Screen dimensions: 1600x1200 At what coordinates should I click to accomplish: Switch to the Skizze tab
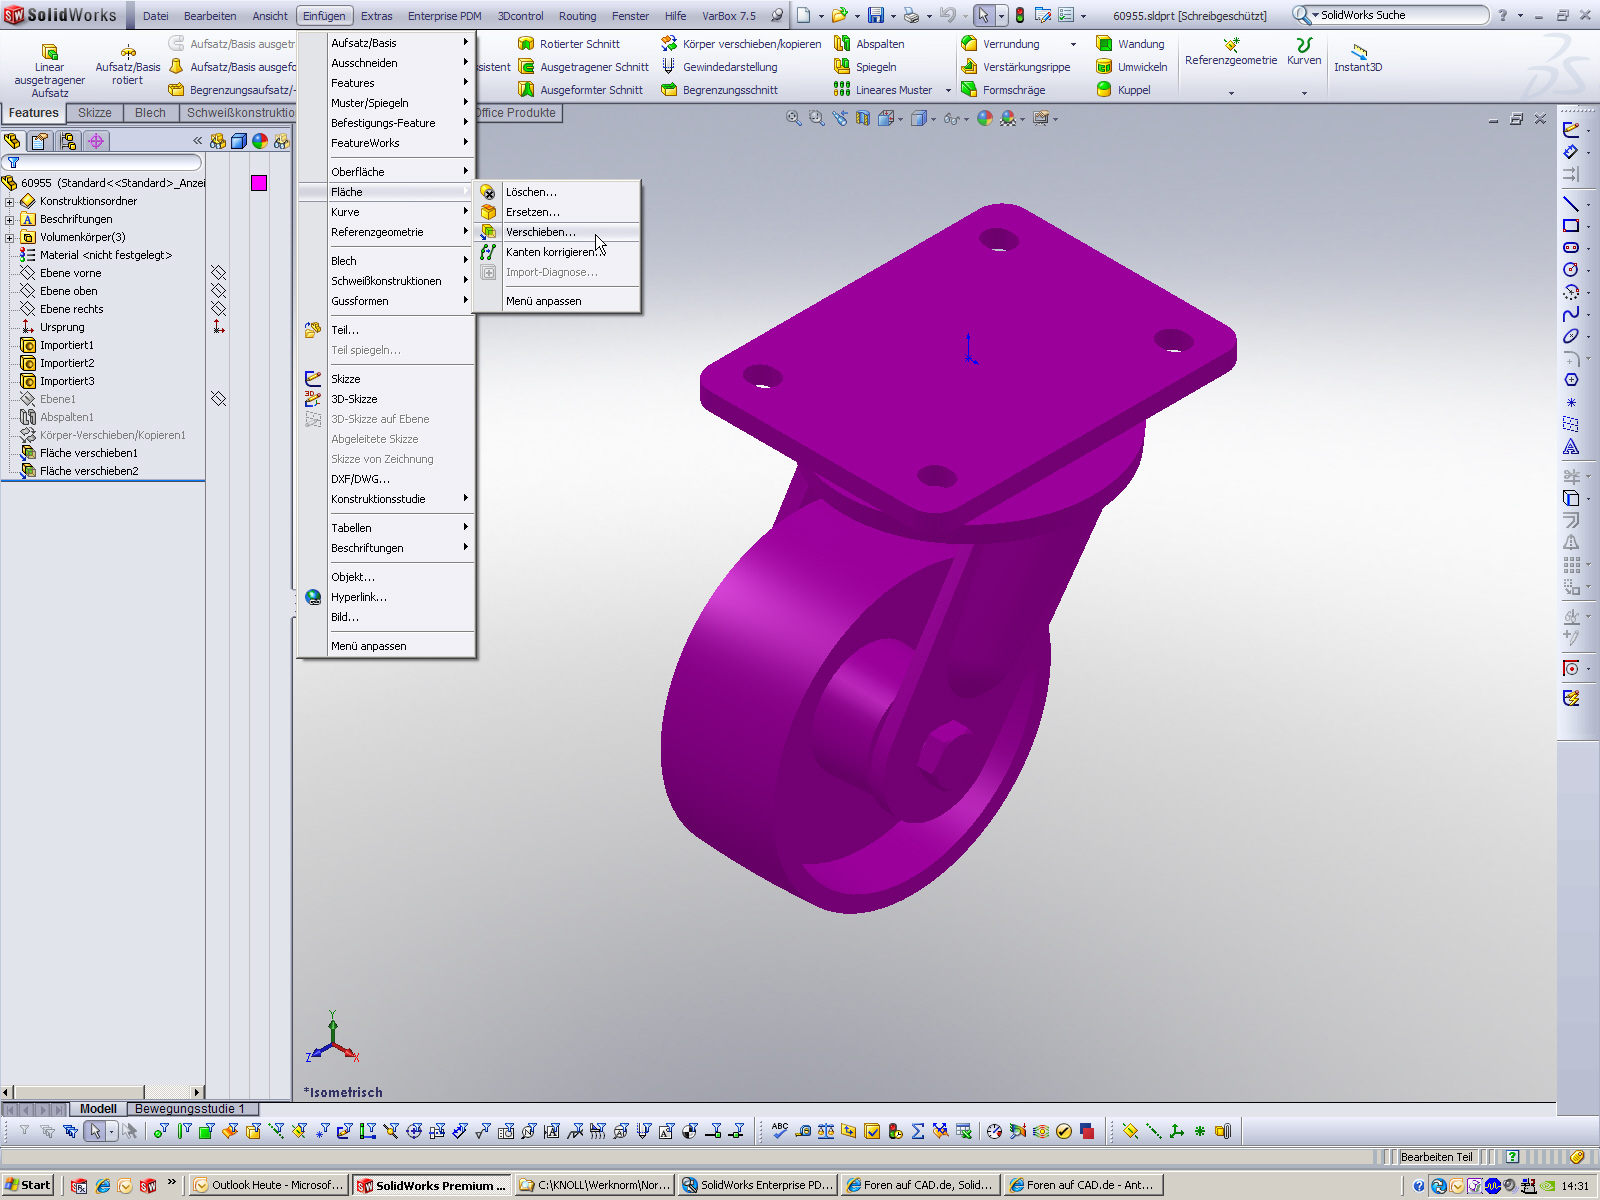point(95,113)
